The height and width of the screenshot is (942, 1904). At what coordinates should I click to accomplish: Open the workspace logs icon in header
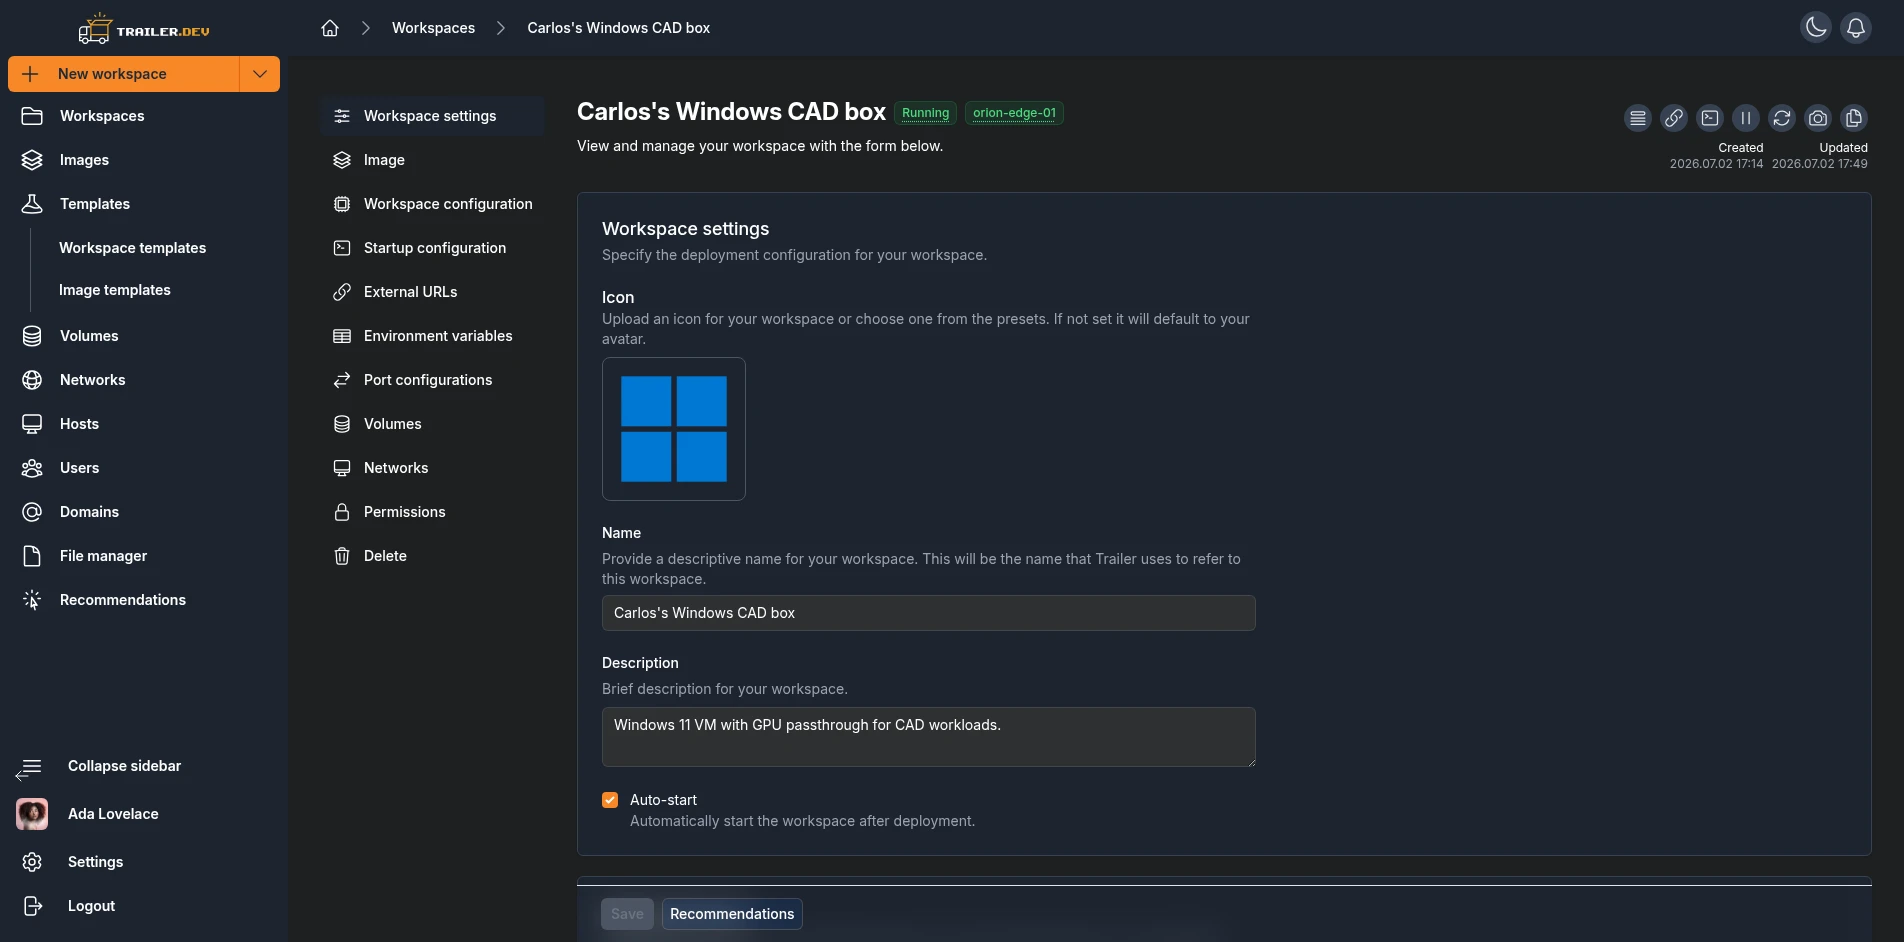(1638, 118)
